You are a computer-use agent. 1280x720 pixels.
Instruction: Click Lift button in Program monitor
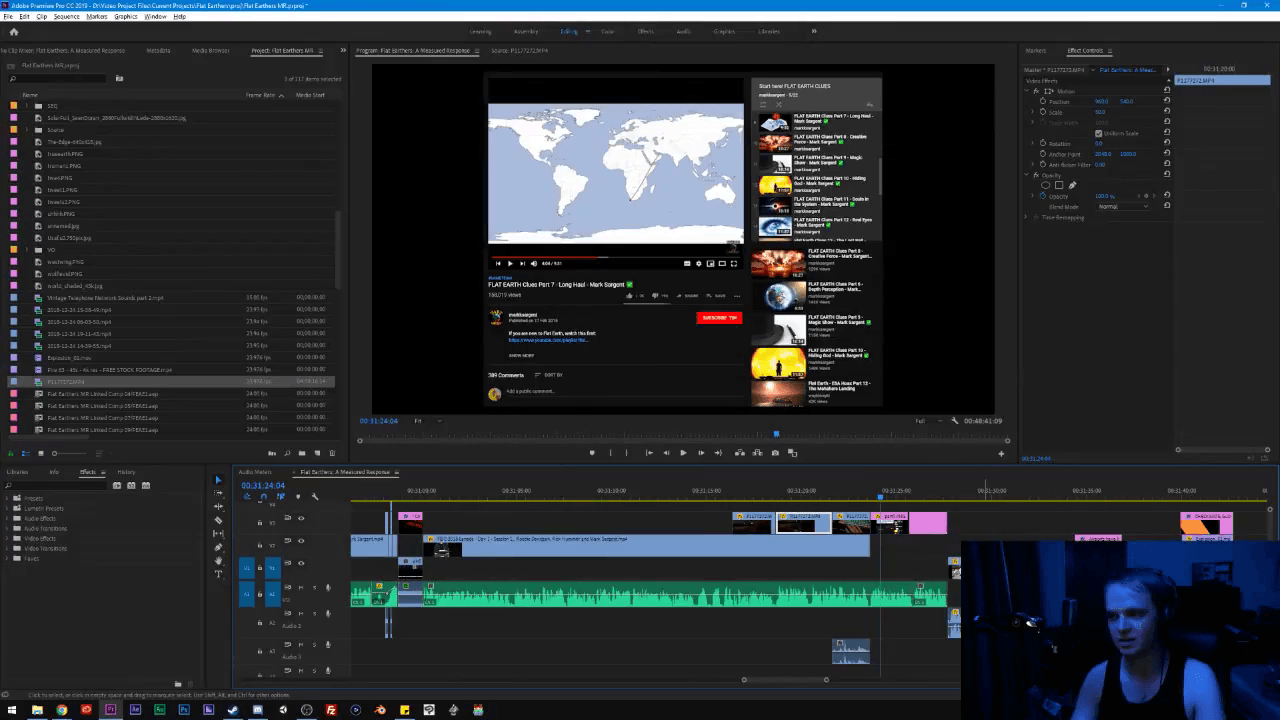[x=740, y=453]
